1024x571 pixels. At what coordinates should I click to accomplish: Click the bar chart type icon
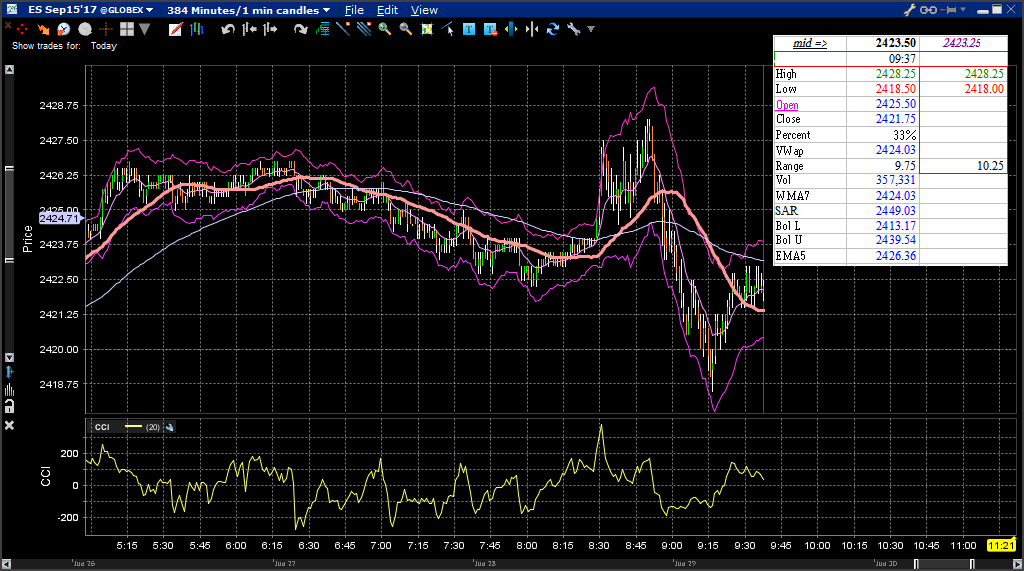click(197, 29)
